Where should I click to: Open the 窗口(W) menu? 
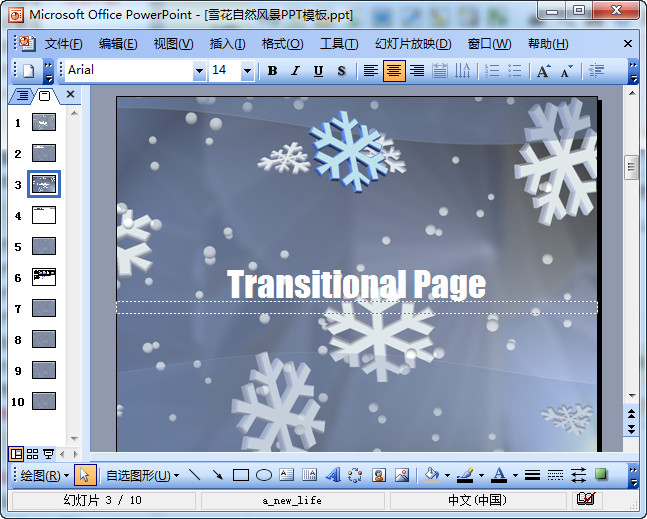tap(489, 44)
